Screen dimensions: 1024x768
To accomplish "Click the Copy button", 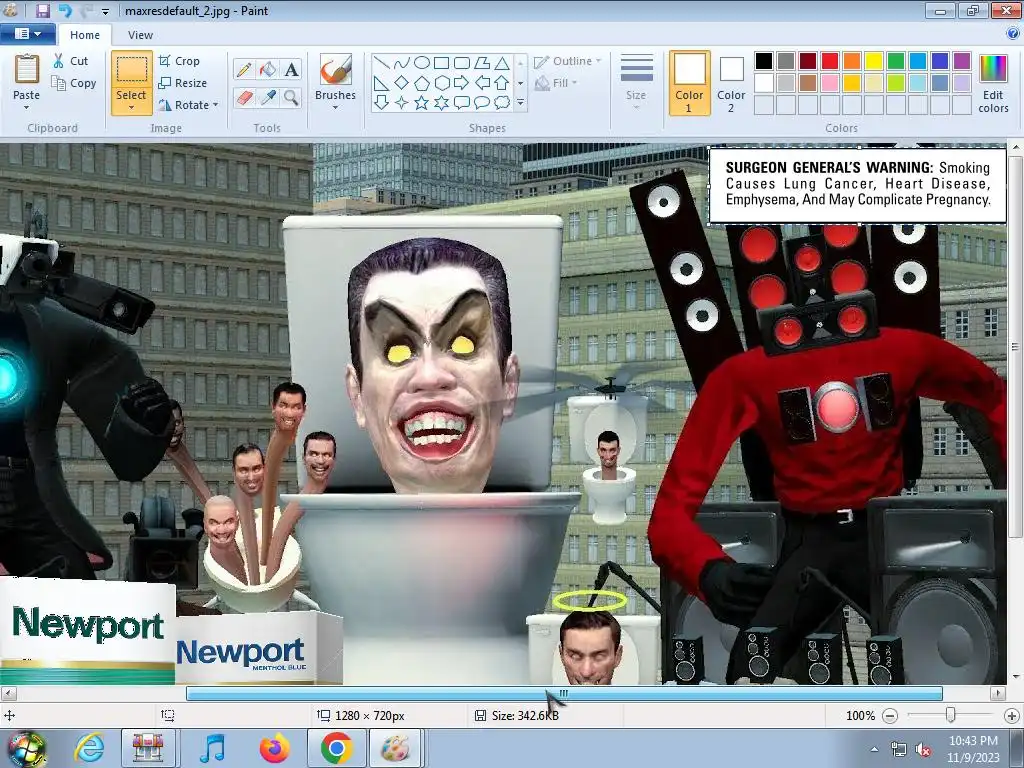I will pos(74,83).
